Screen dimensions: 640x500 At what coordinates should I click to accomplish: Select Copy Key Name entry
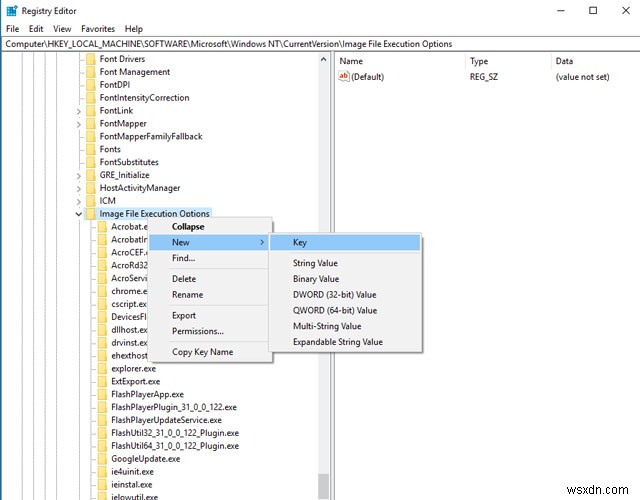pyautogui.click(x=210, y=352)
